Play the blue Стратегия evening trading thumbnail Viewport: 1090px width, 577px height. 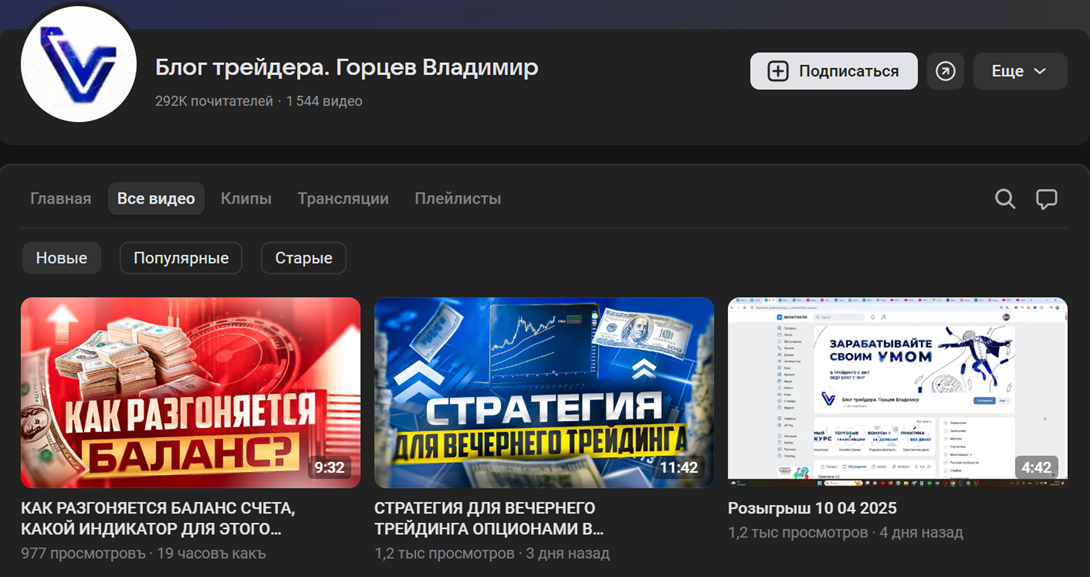(x=543, y=392)
